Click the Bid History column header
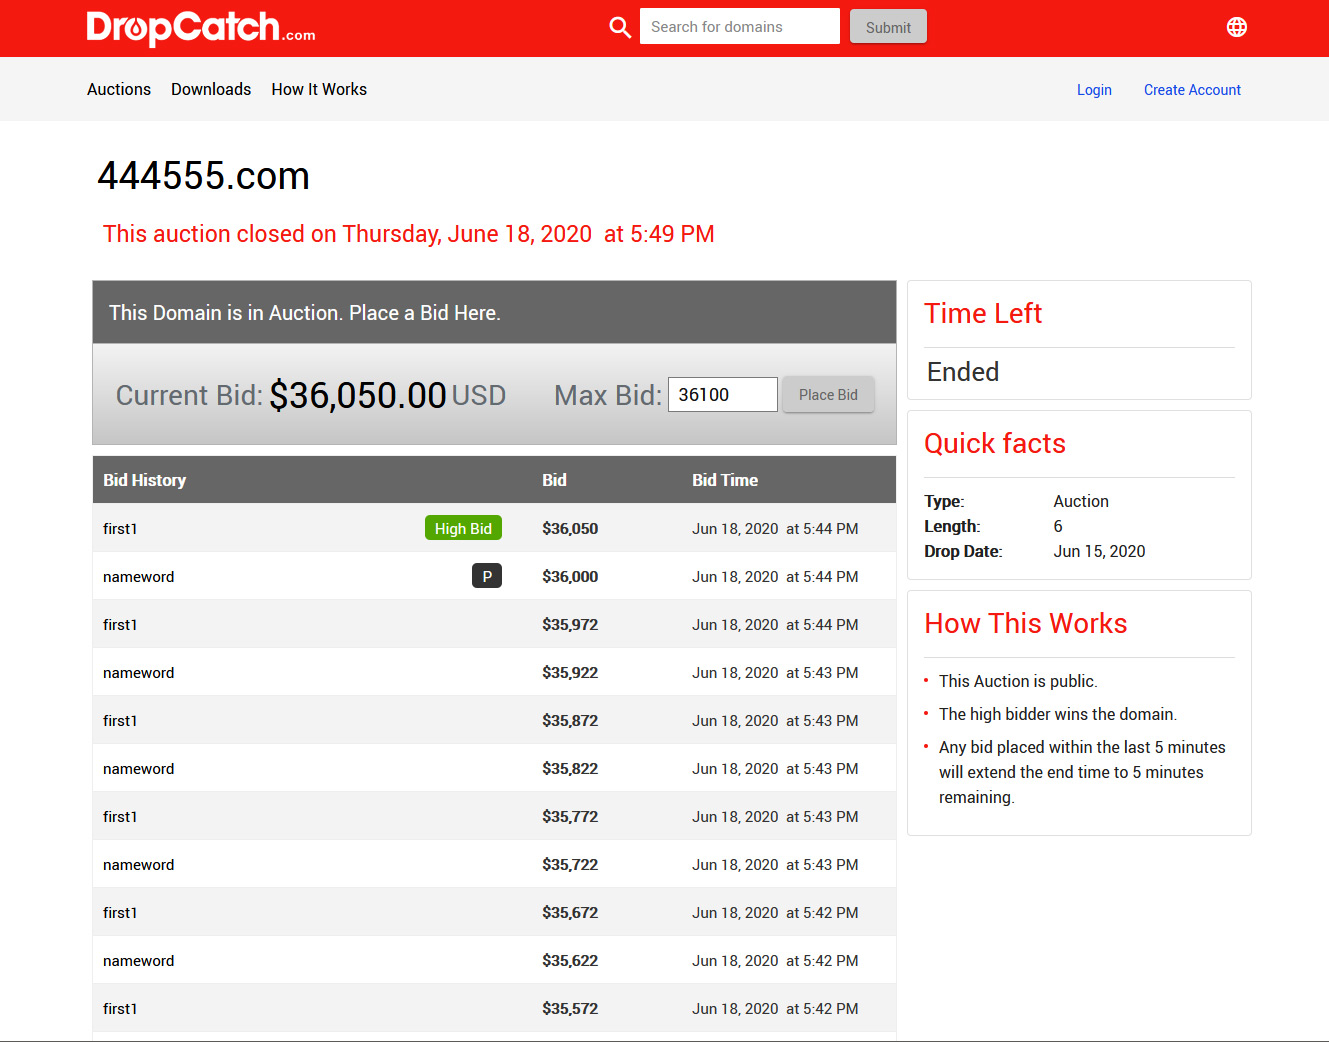This screenshot has height=1042, width=1329. [145, 480]
